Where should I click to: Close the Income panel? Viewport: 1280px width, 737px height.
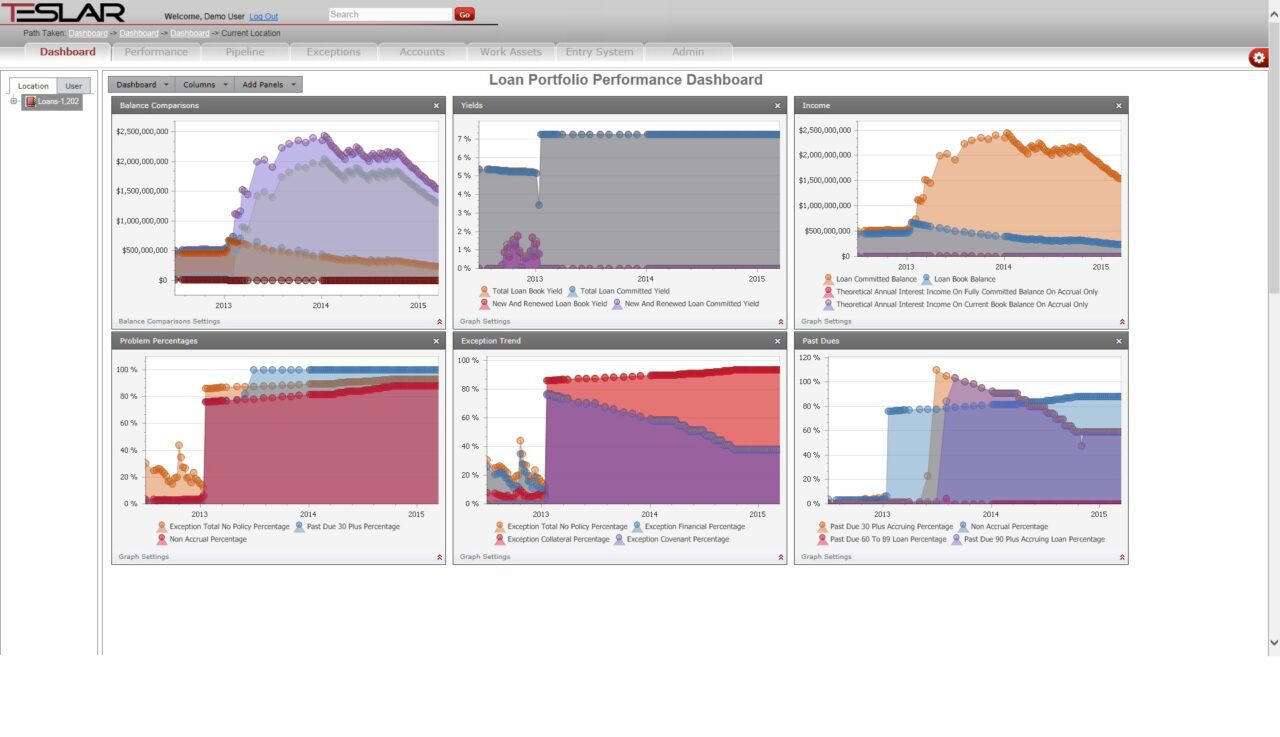click(1119, 105)
